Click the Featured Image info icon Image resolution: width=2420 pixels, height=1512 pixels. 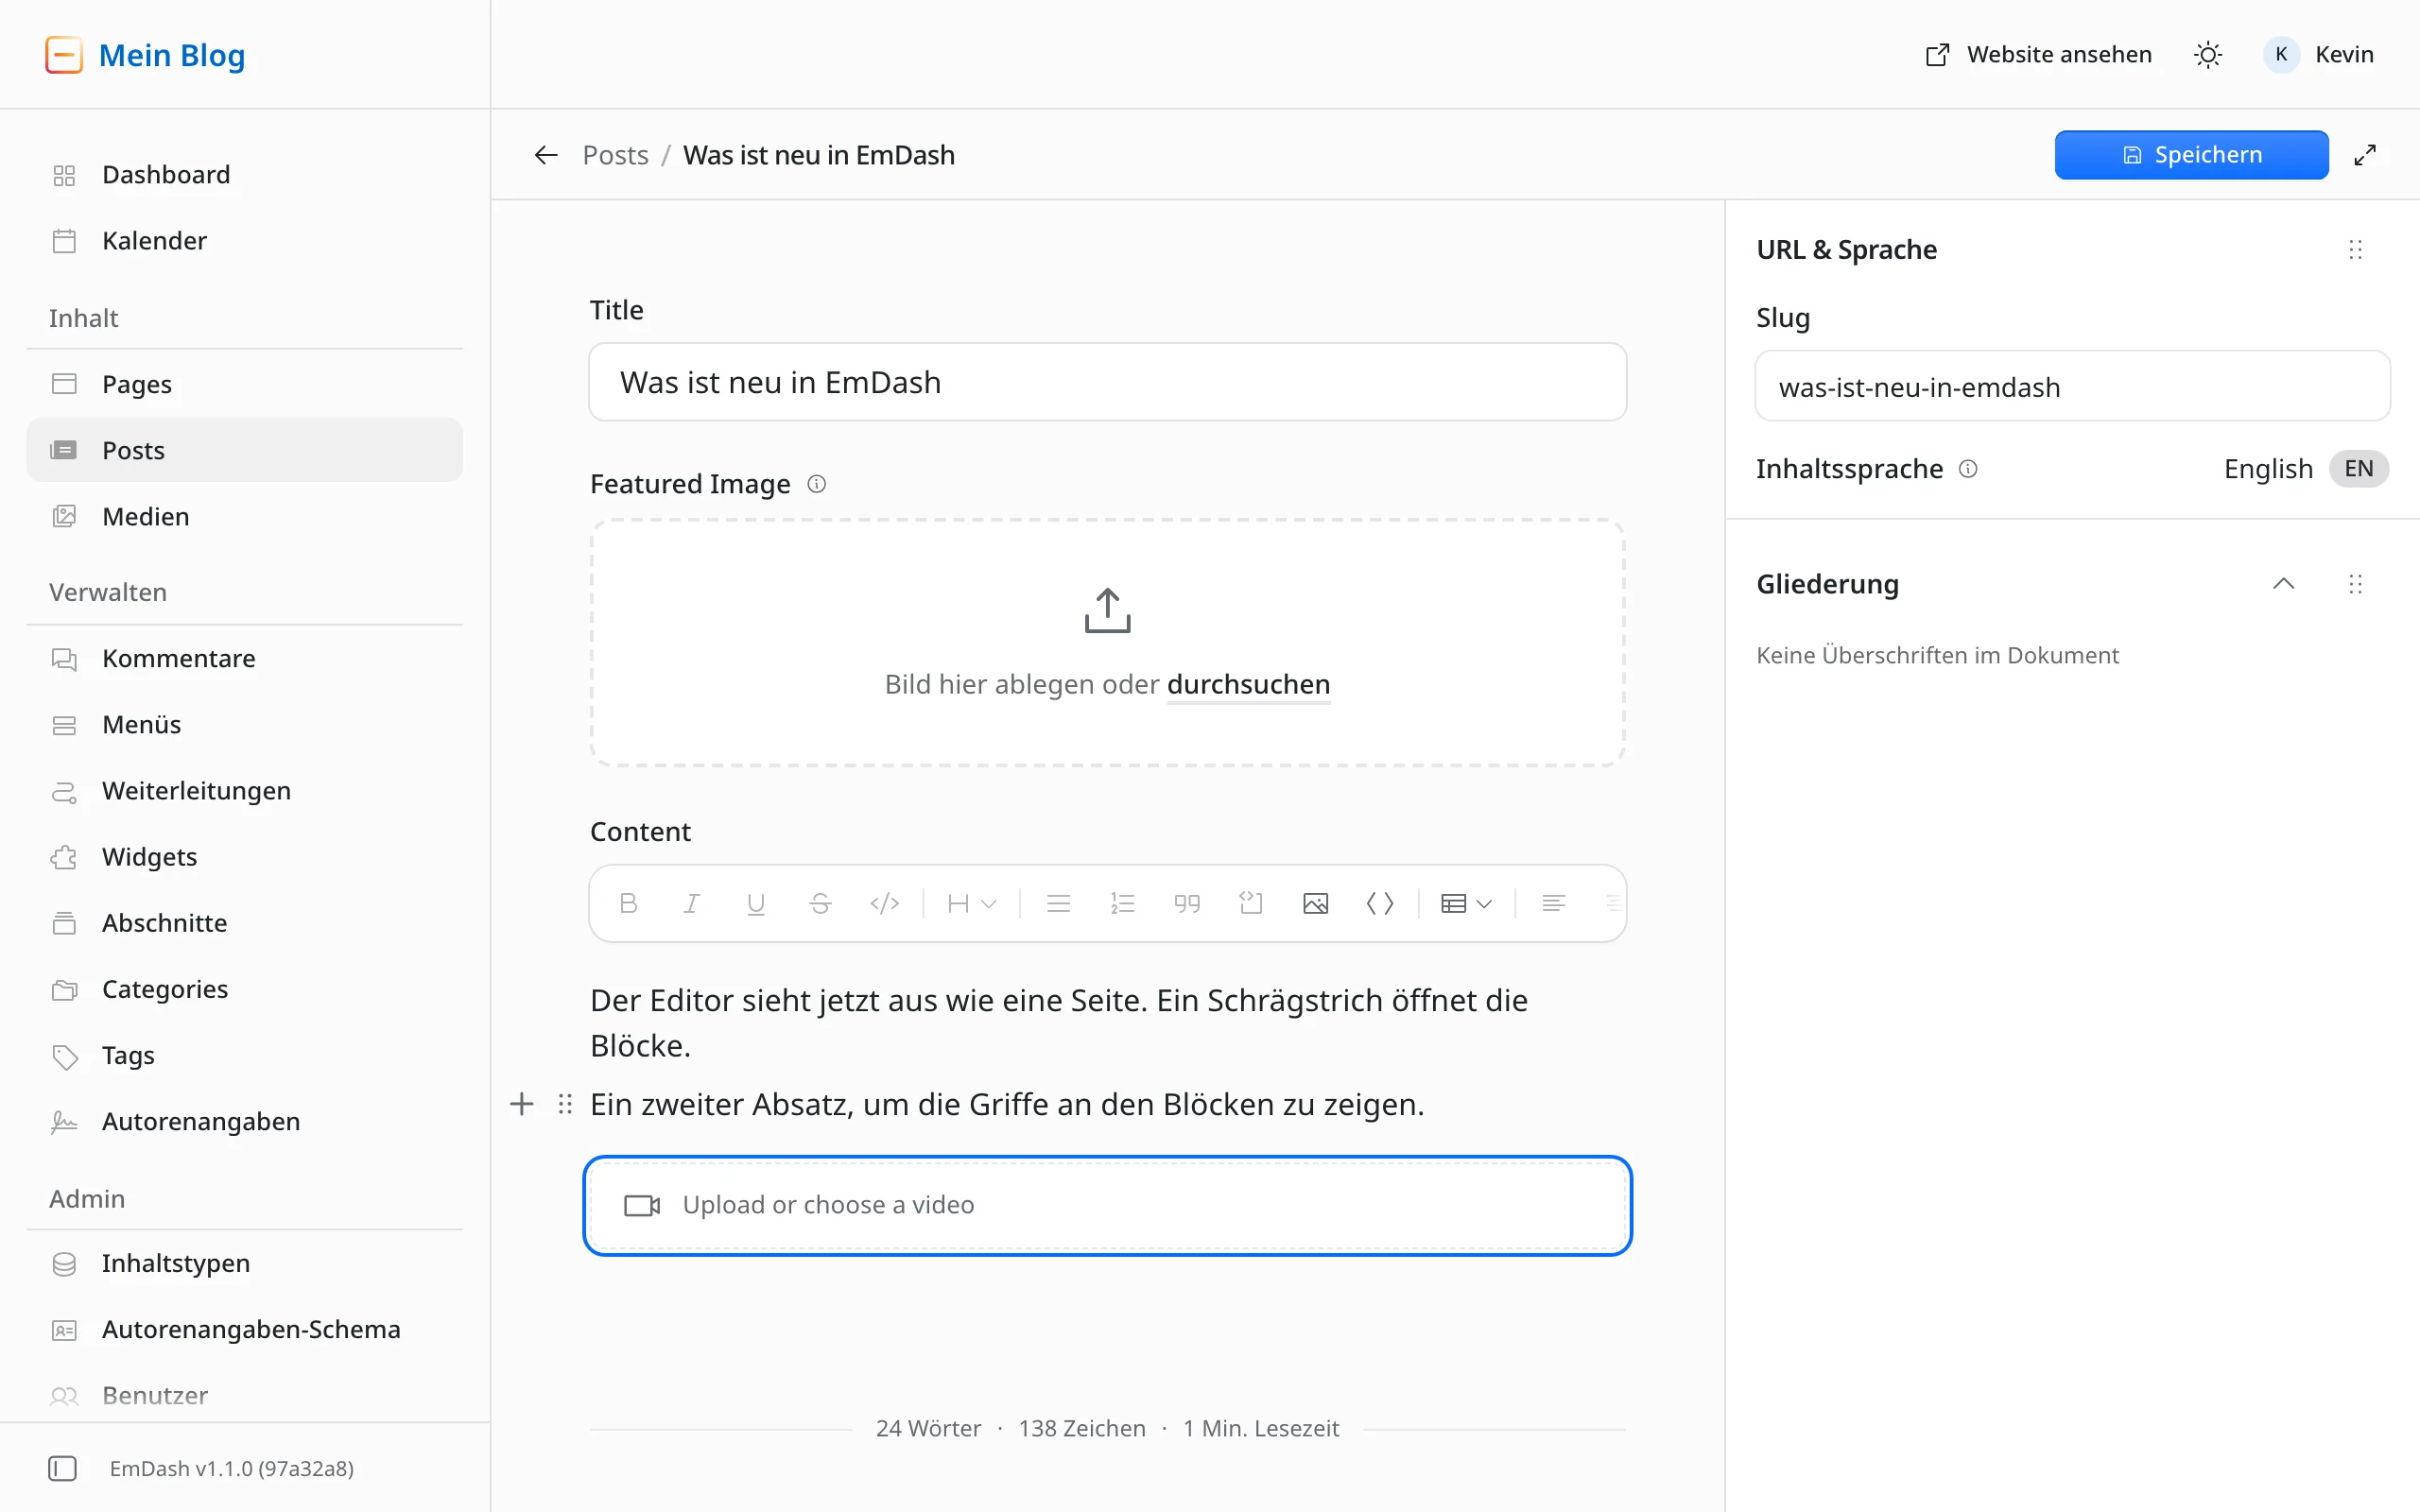click(817, 484)
